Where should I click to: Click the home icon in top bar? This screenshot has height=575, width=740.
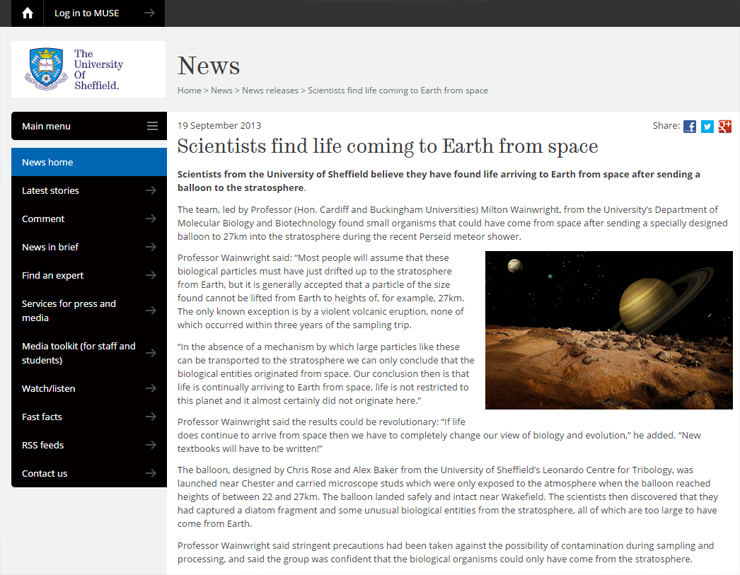tap(27, 13)
